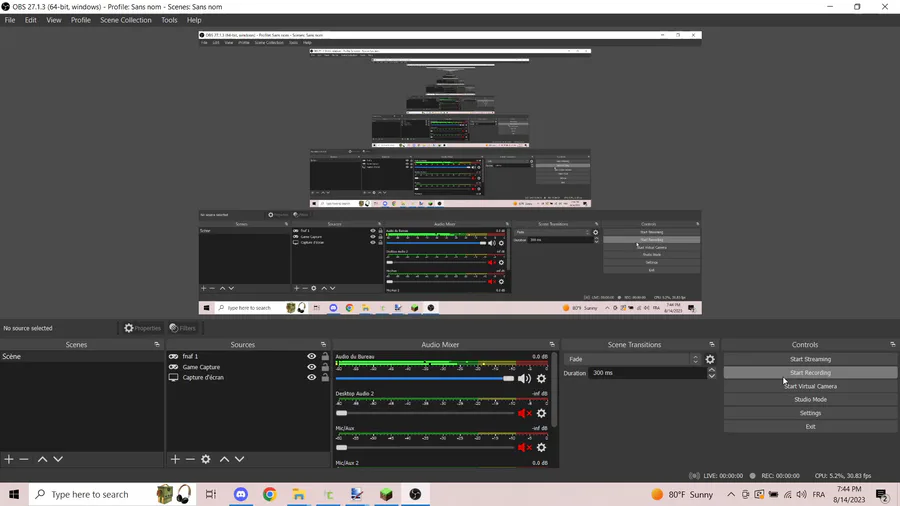900x506 pixels.
Task: Pop out the Controls dock
Action: pos(893,345)
